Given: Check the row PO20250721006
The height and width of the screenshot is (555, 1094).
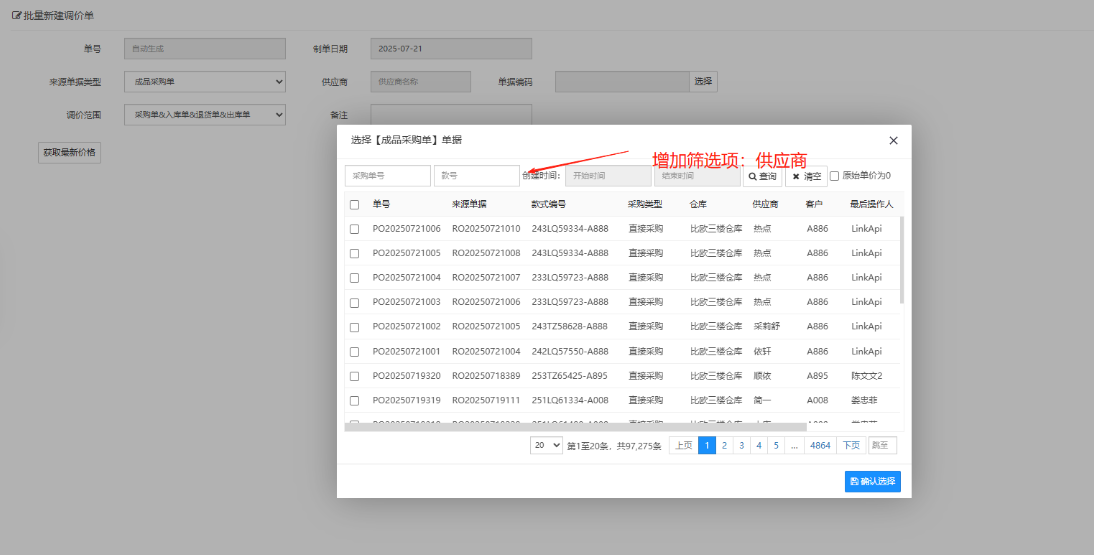Looking at the screenshot, I should (x=354, y=229).
